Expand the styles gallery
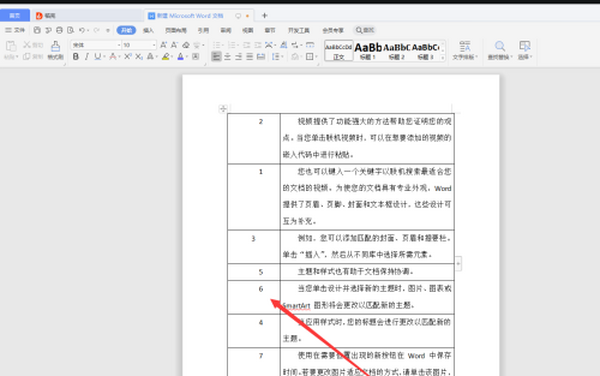600x376 pixels. (443, 57)
